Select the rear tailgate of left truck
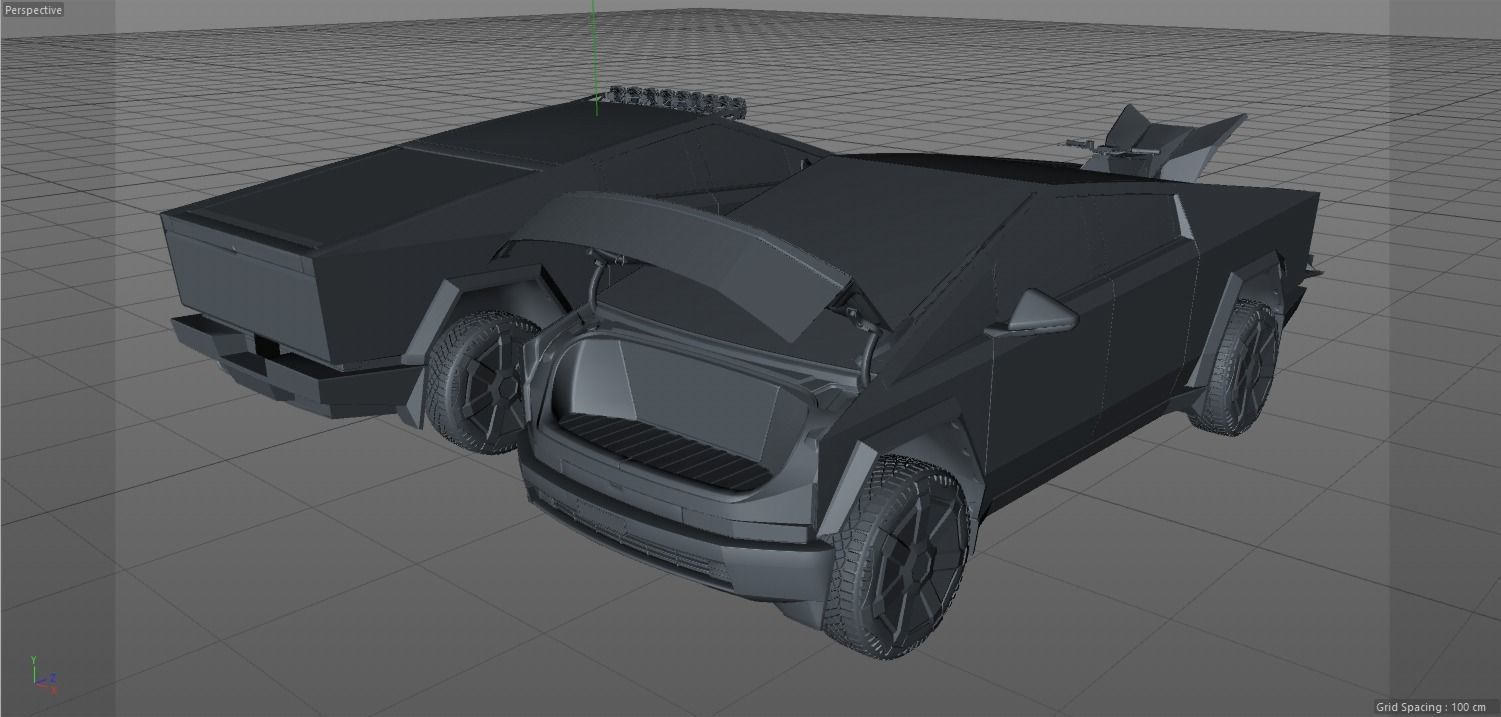 coord(245,285)
